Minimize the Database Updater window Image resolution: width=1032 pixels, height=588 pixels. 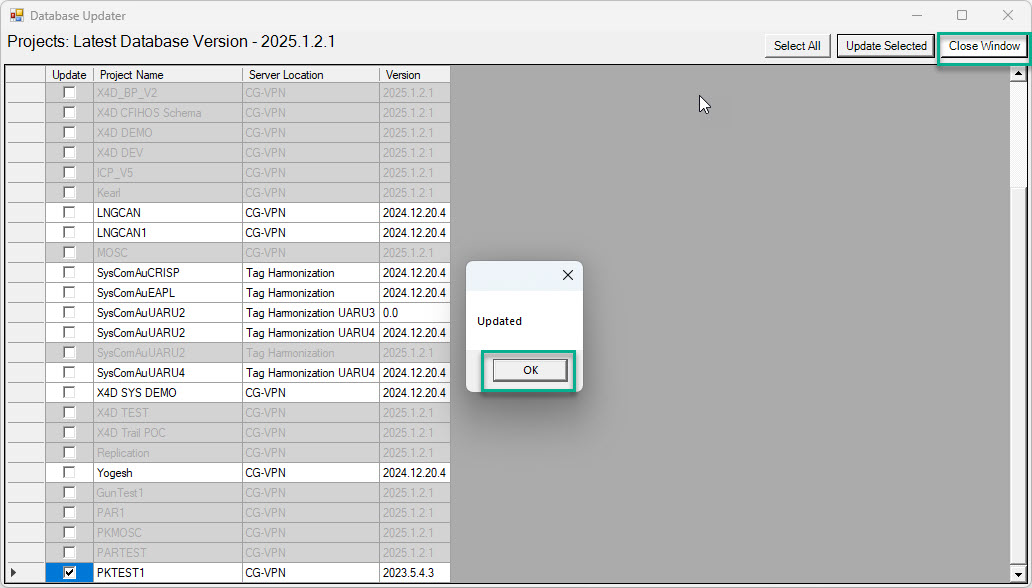pos(916,16)
